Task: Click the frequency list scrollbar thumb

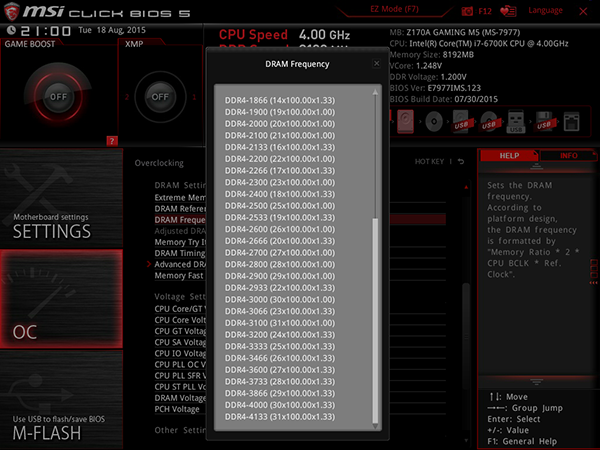Action: tap(375, 320)
